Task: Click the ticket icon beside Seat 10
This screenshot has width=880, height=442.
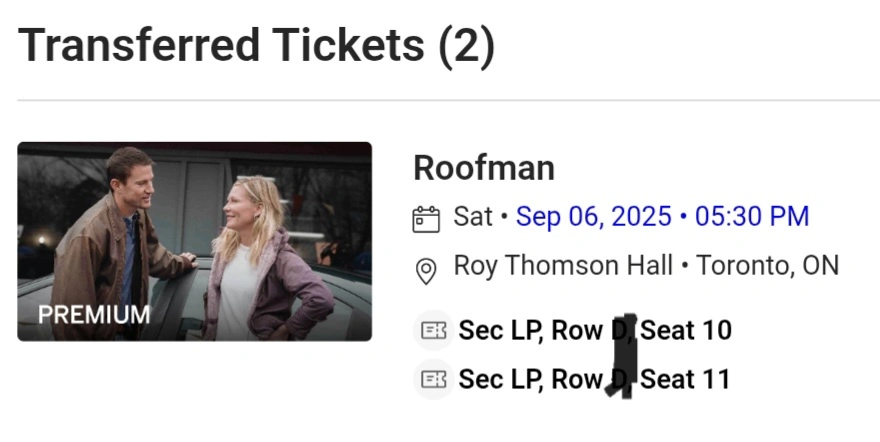Action: pyautogui.click(x=433, y=331)
